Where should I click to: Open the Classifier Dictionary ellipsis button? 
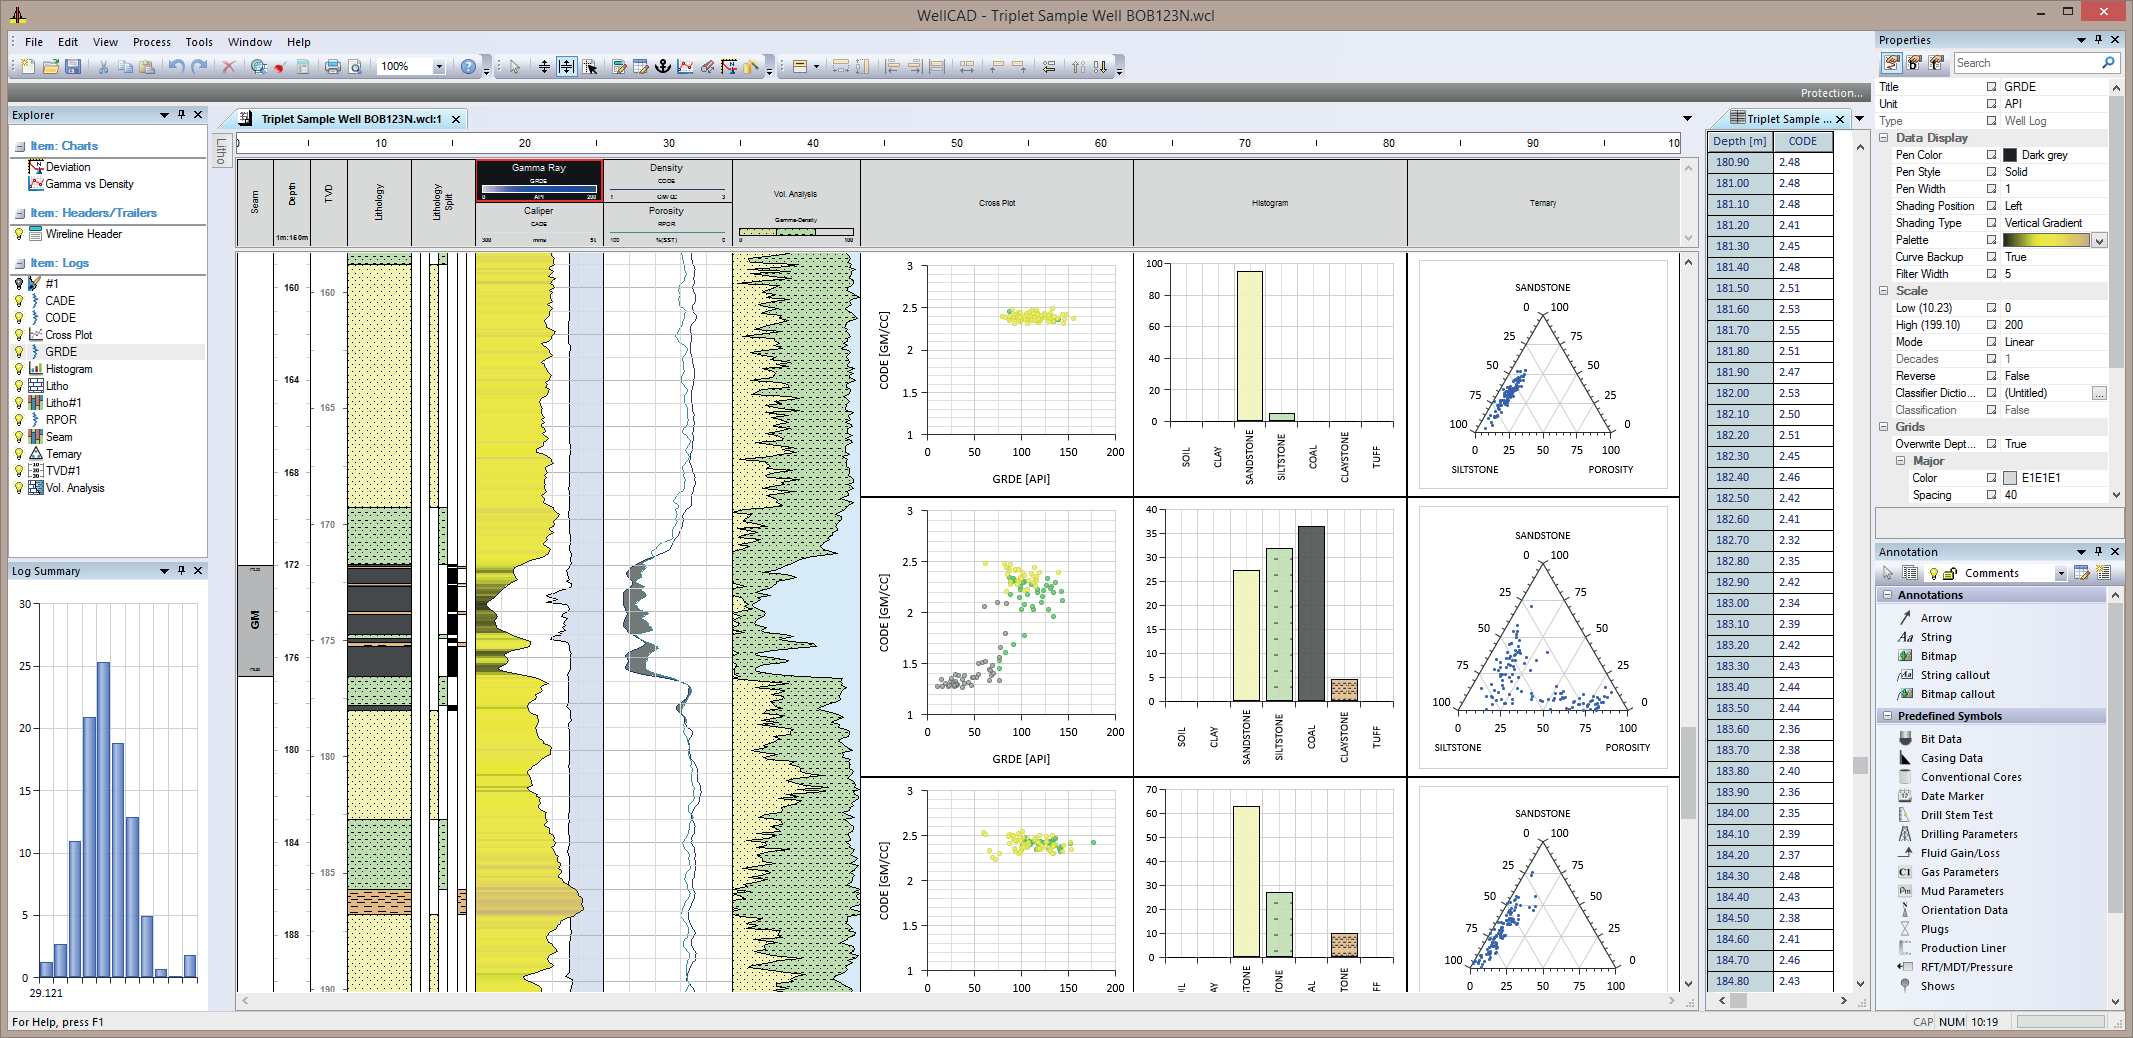pos(2097,392)
